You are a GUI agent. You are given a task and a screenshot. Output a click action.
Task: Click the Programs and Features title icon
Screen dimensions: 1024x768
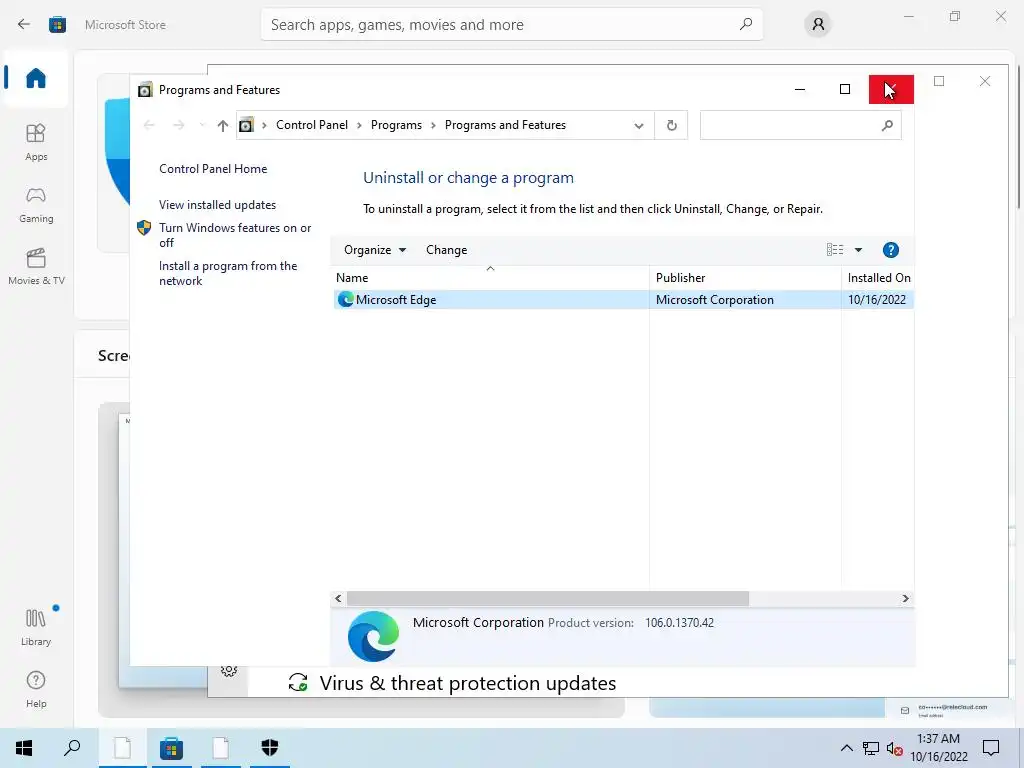[145, 89]
